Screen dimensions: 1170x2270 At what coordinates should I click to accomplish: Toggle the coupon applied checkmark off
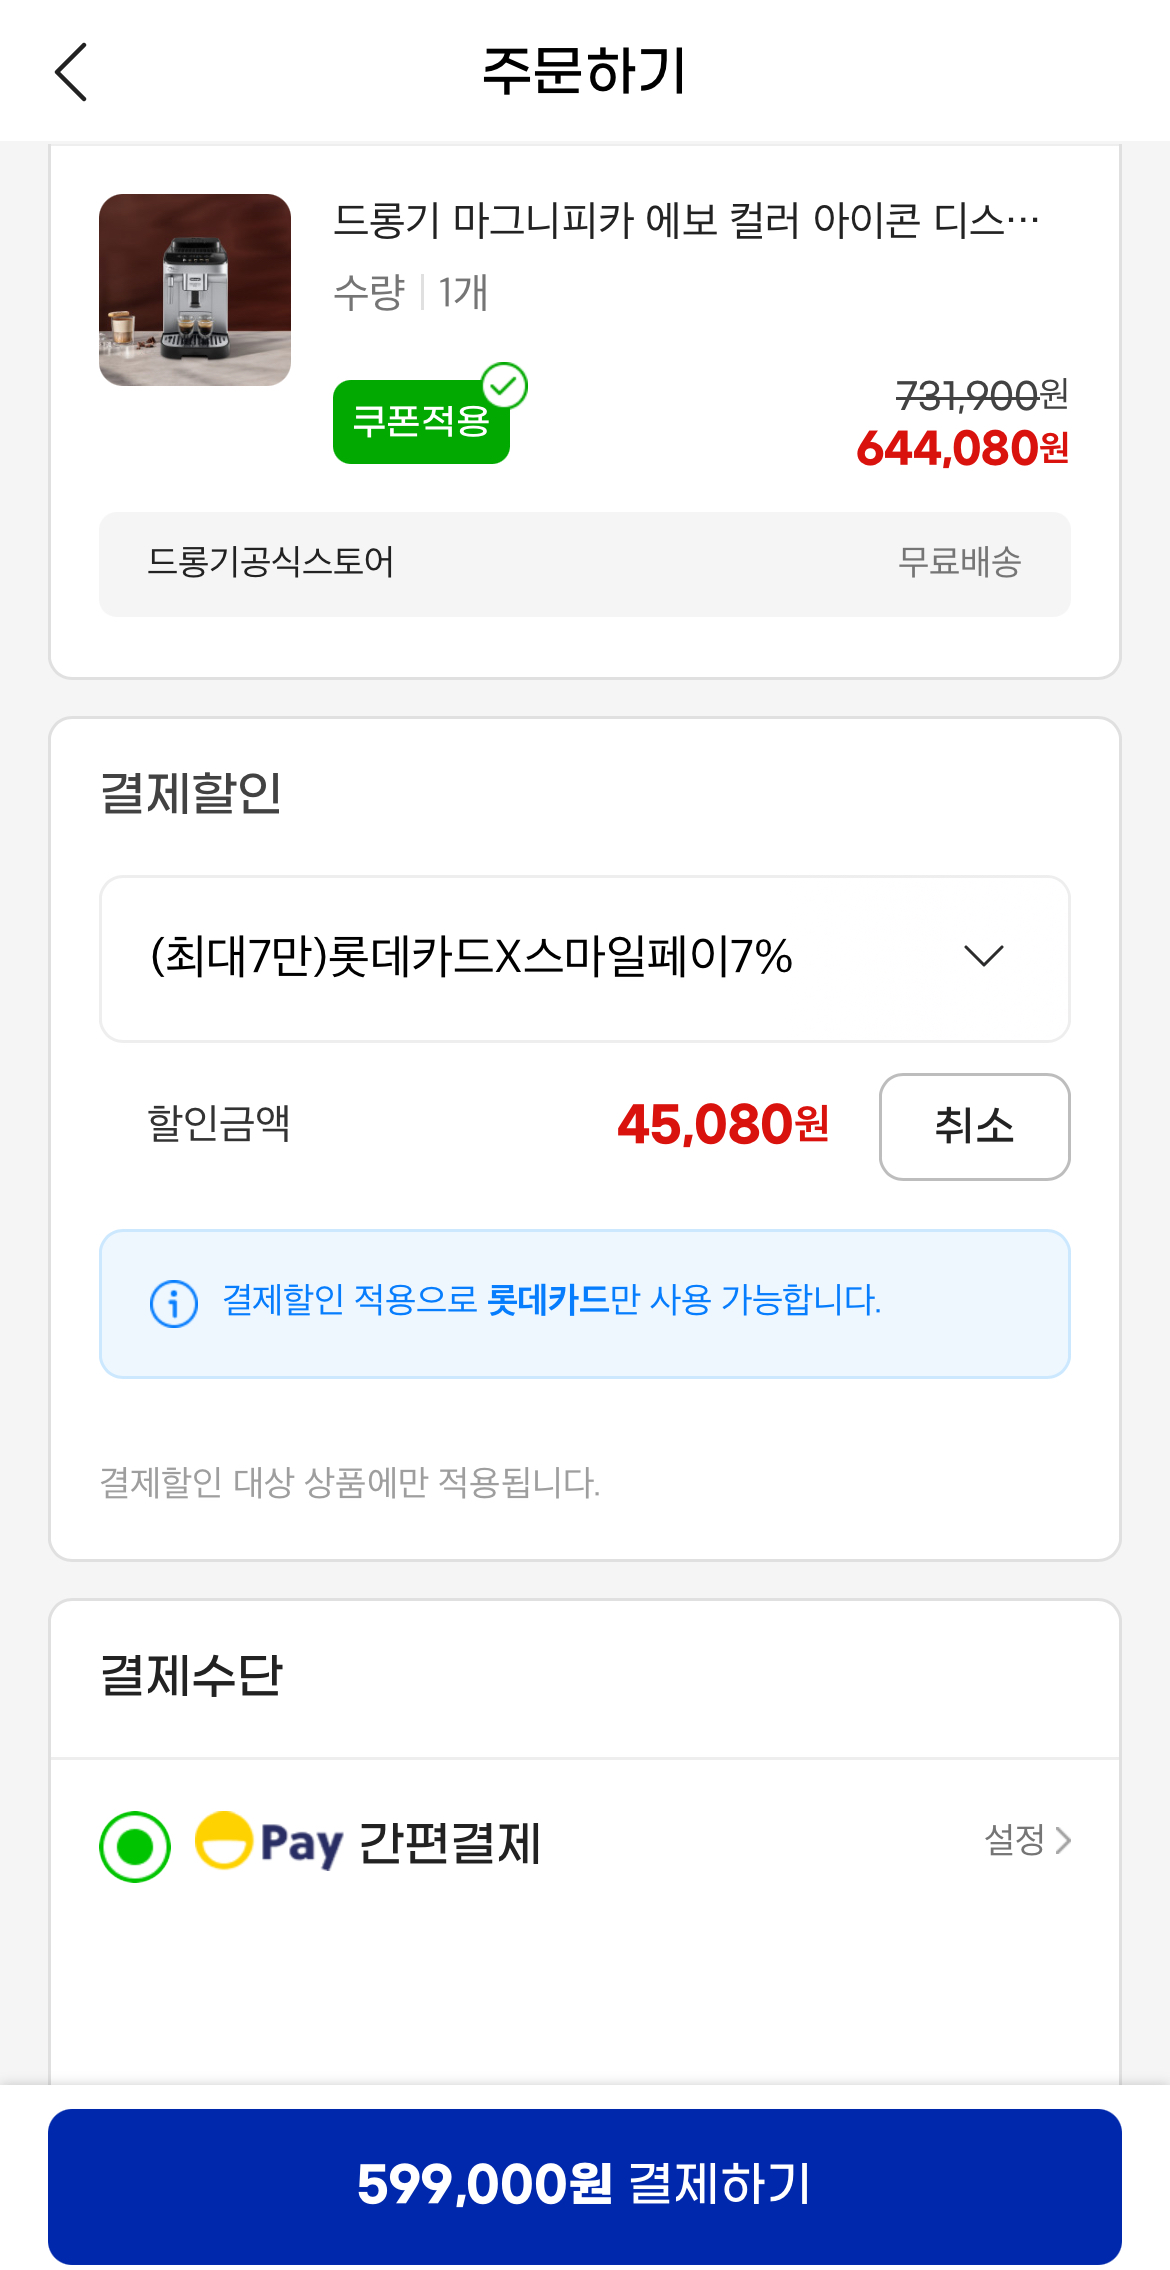pos(508,385)
